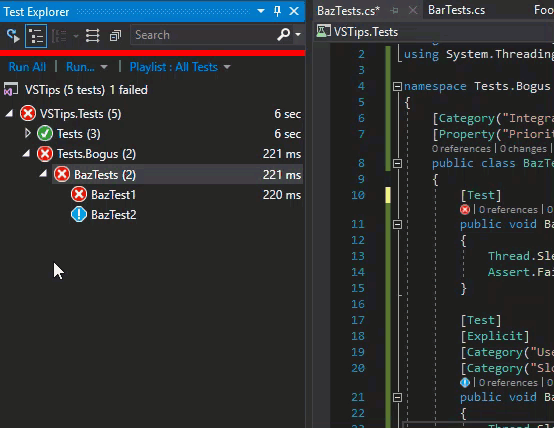The width and height of the screenshot is (554, 428).
Task: Click the Collapse All icon
Action: pos(115,35)
